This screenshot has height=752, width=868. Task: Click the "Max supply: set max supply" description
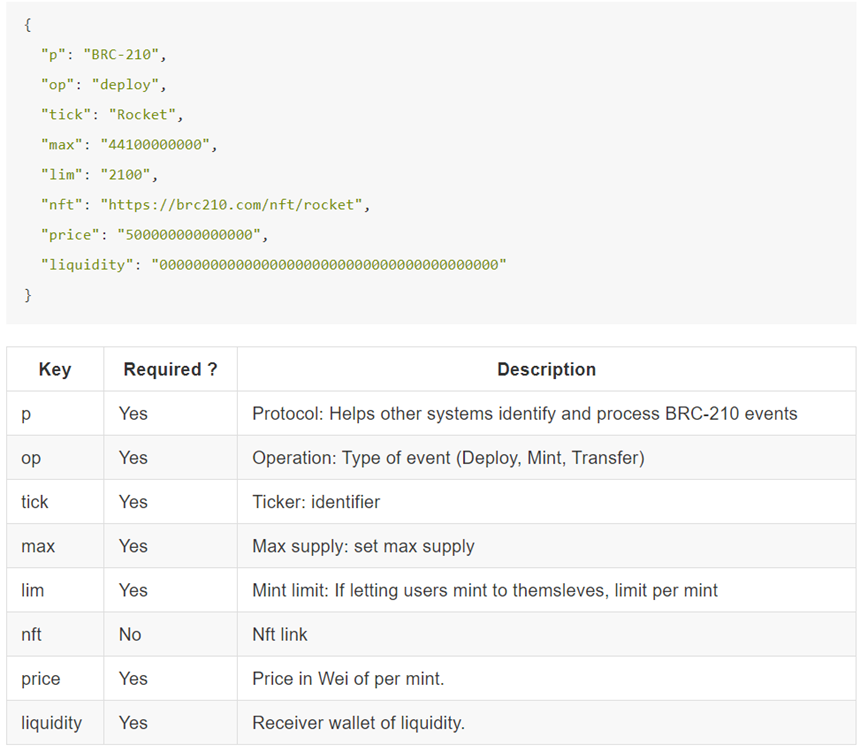(363, 546)
